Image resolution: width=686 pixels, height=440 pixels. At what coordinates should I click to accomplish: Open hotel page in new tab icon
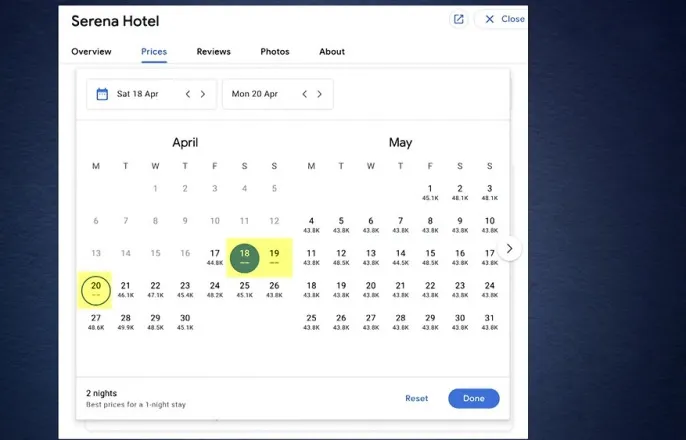coord(458,19)
